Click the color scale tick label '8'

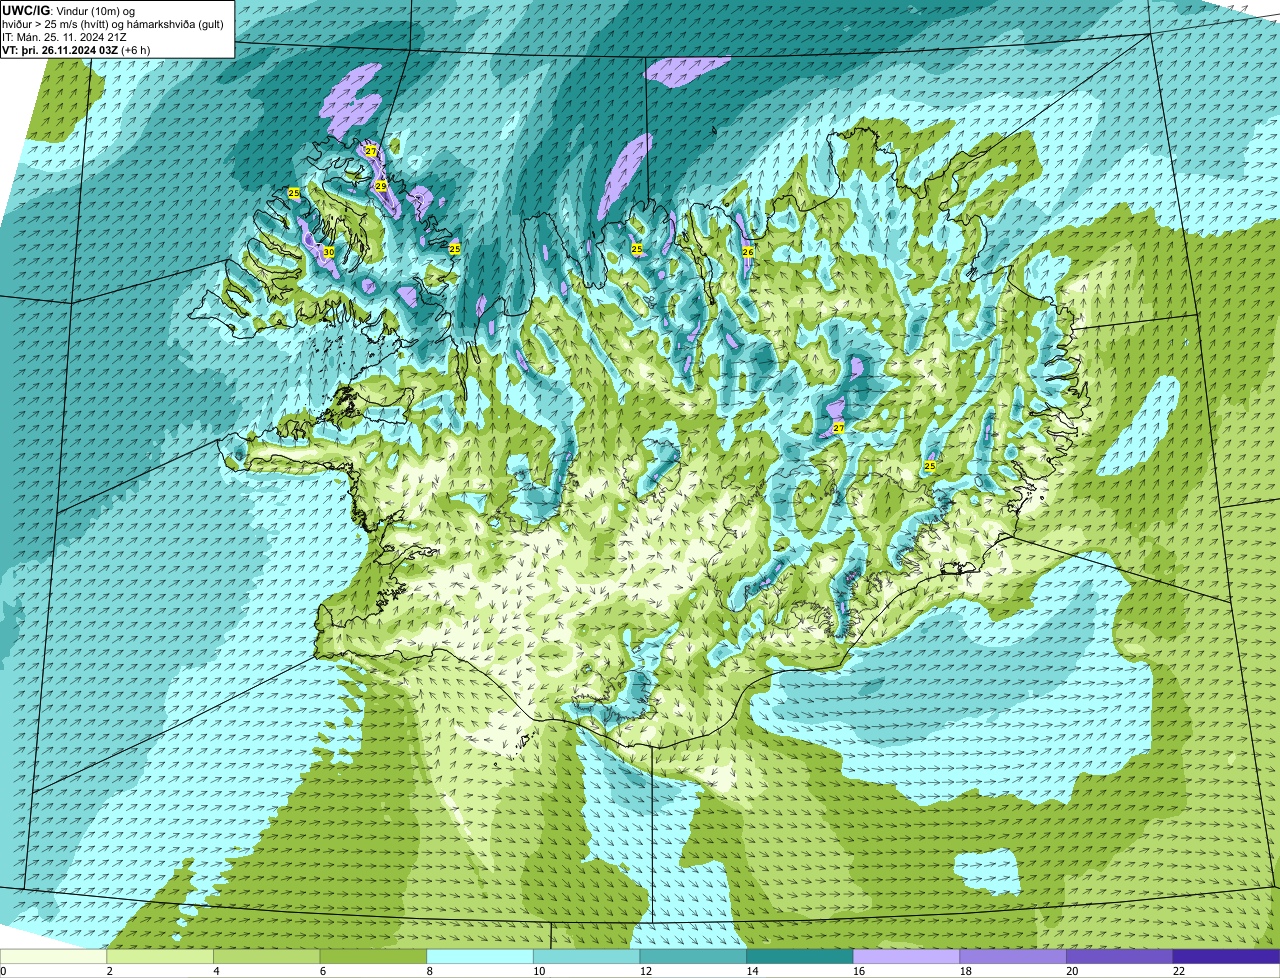coord(429,971)
